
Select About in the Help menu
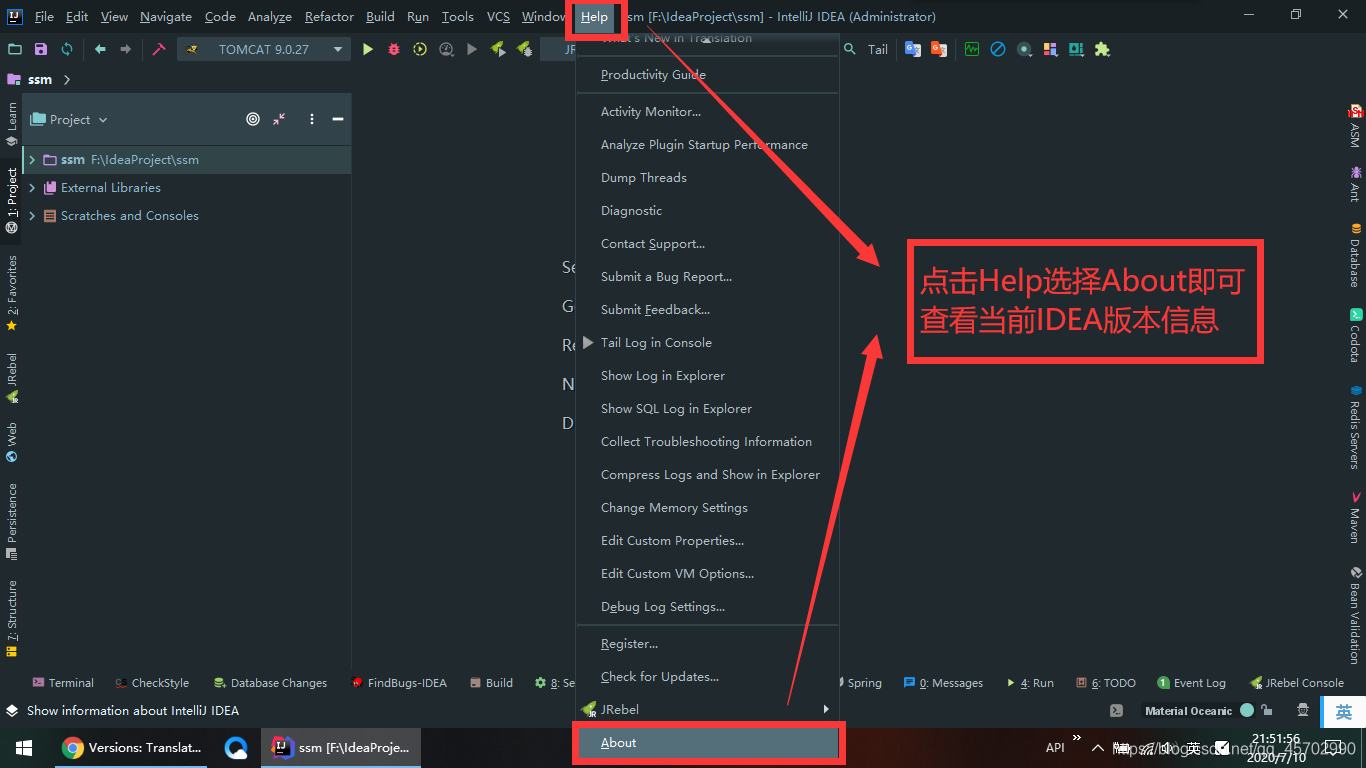[x=708, y=742]
